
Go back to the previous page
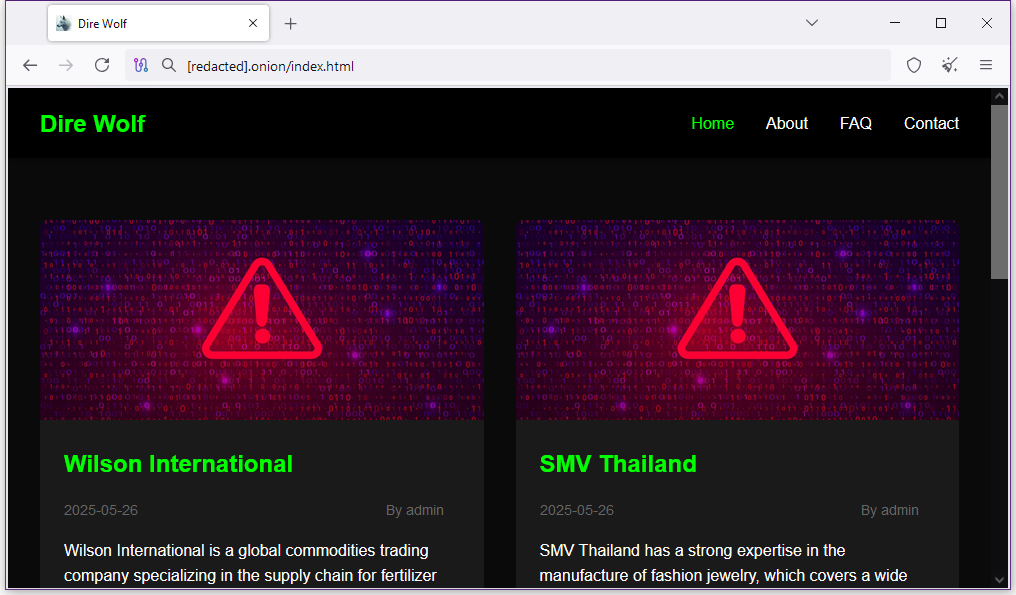coord(30,65)
